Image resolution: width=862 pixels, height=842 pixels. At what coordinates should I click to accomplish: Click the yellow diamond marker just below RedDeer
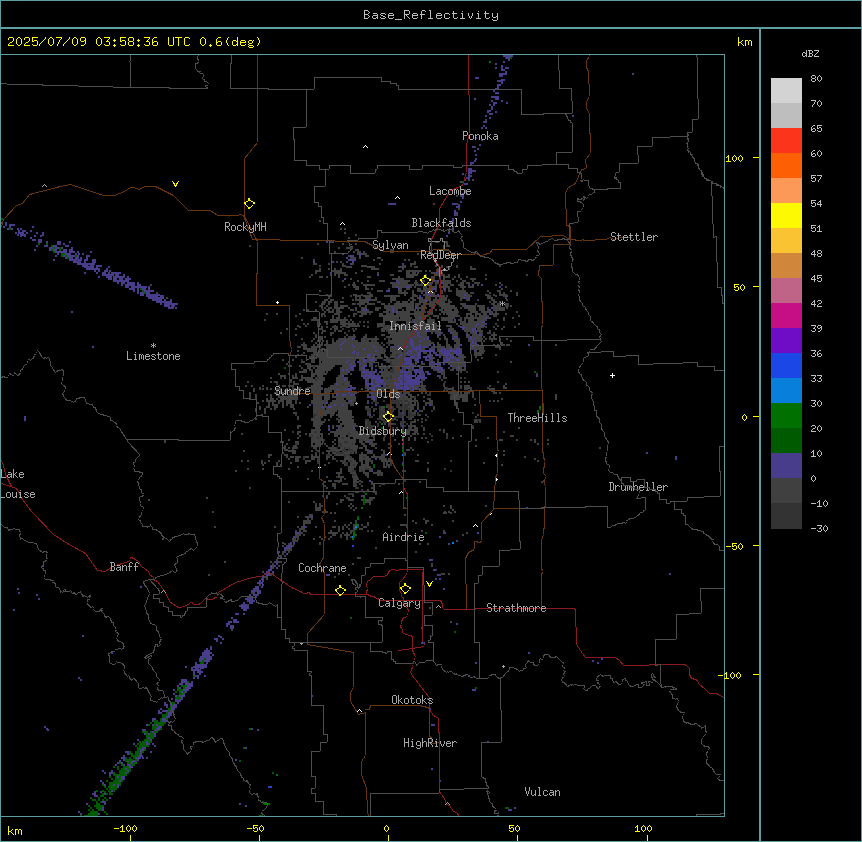pos(426,280)
